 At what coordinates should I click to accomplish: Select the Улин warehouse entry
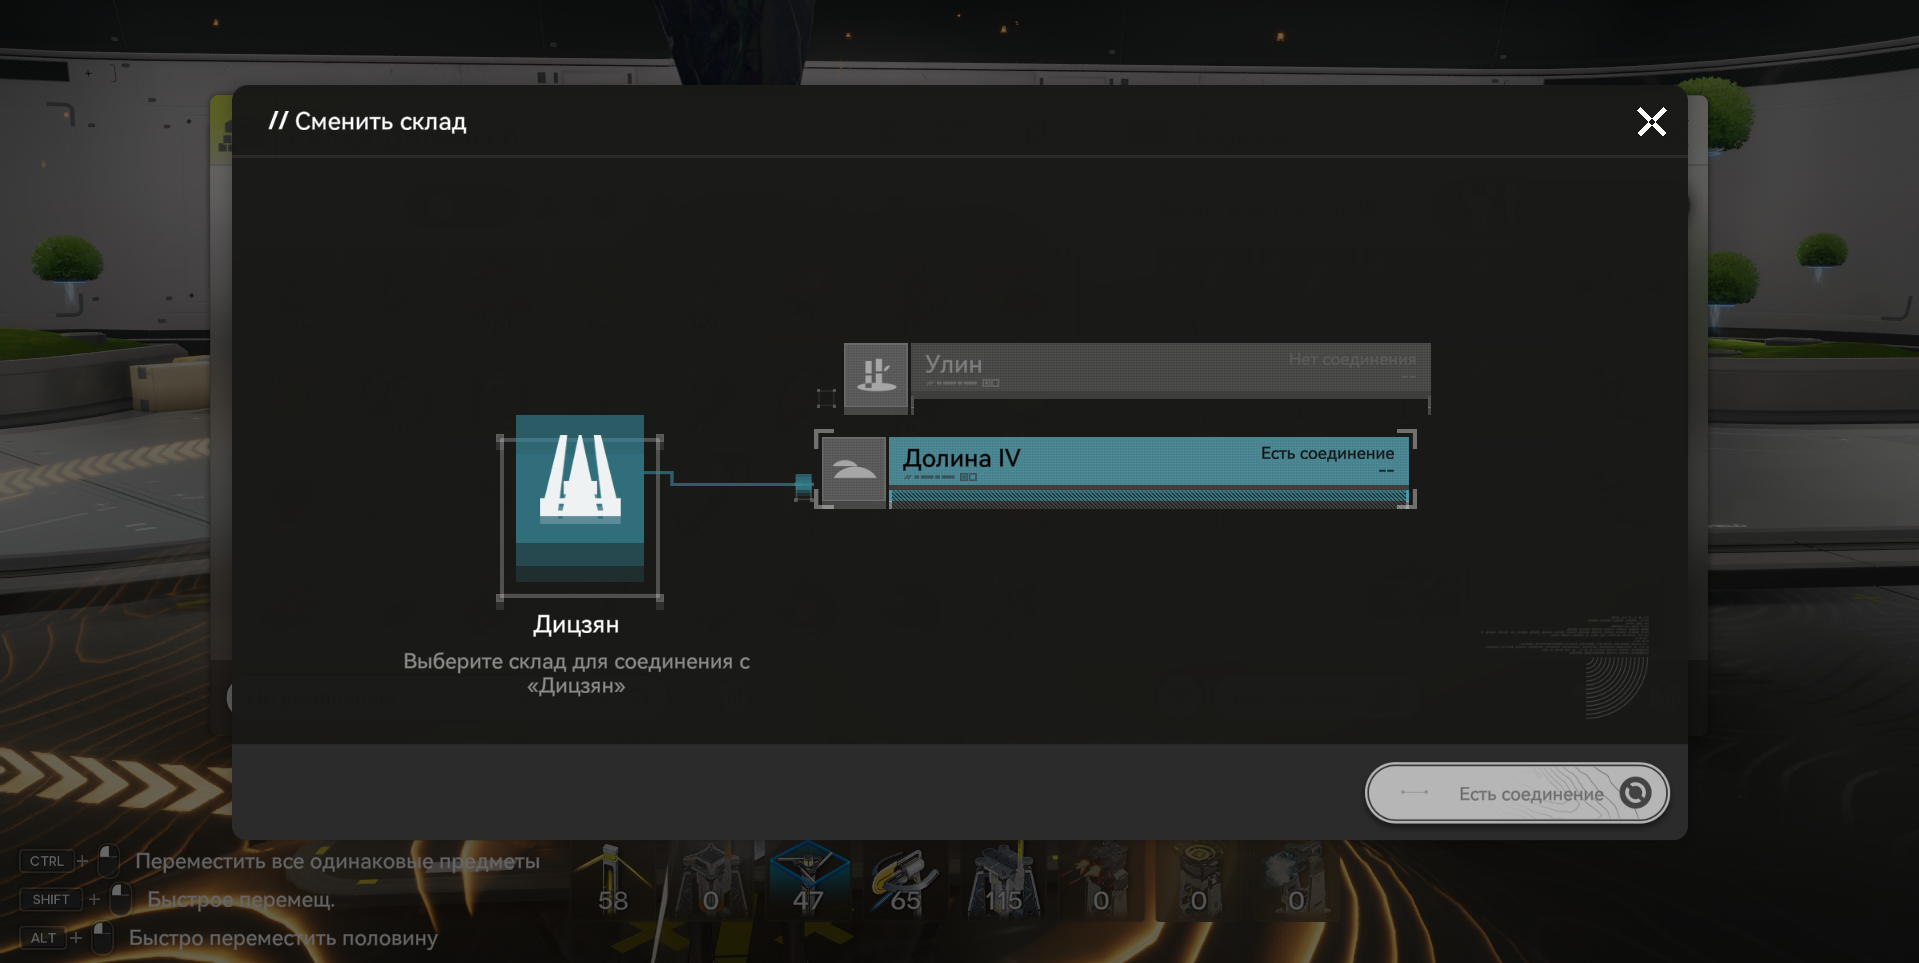coord(1168,370)
